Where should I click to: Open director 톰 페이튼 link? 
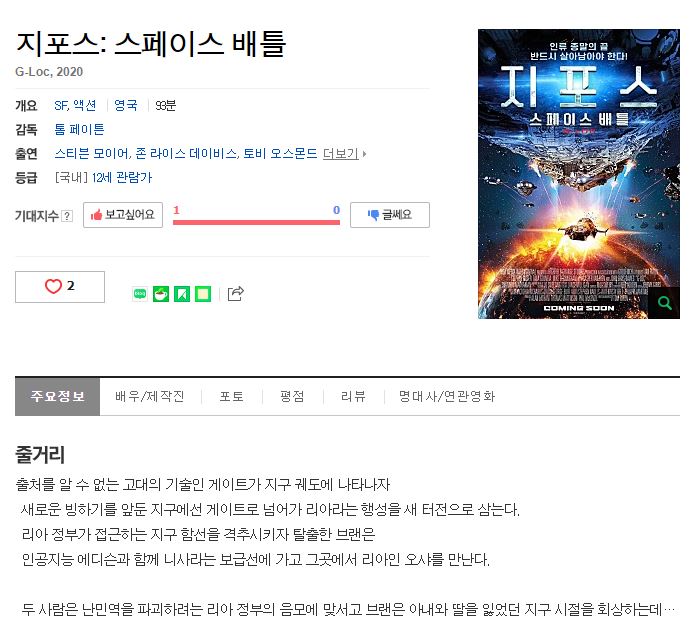[x=79, y=129]
